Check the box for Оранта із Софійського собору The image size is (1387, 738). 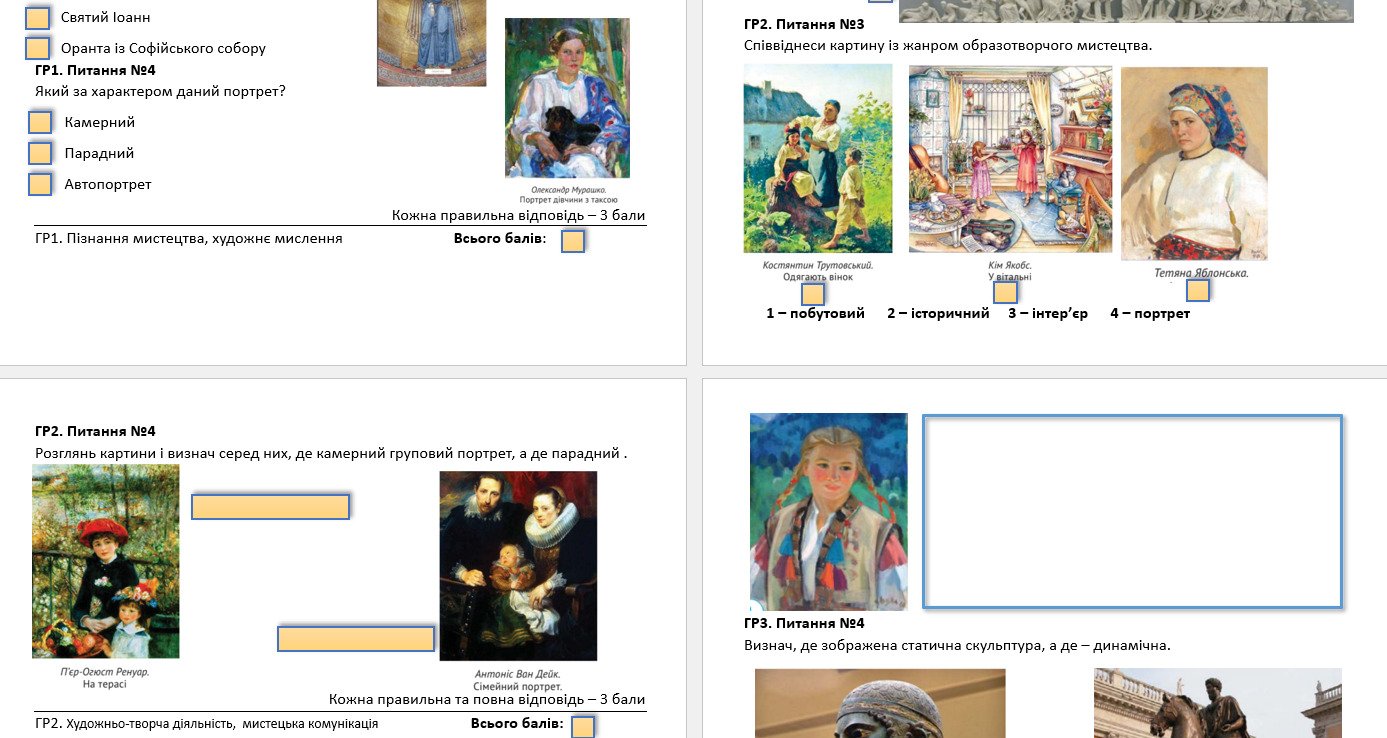click(38, 48)
